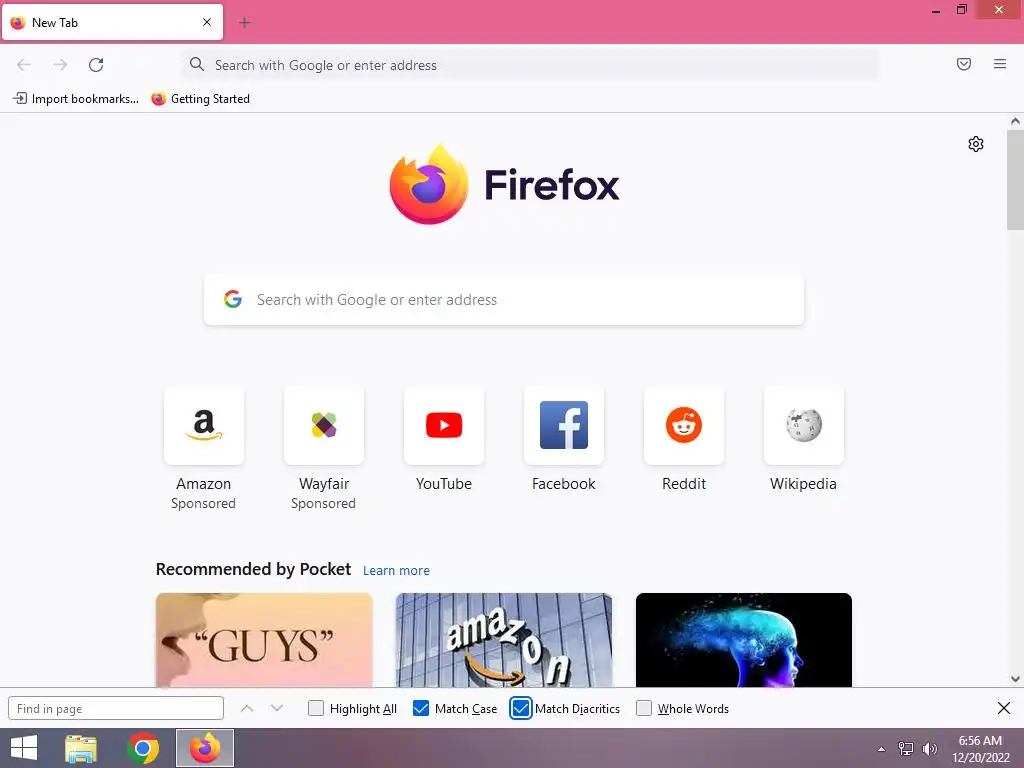The height and width of the screenshot is (768, 1024).
Task: Open the Save to Pocket icon
Action: pos(964,64)
